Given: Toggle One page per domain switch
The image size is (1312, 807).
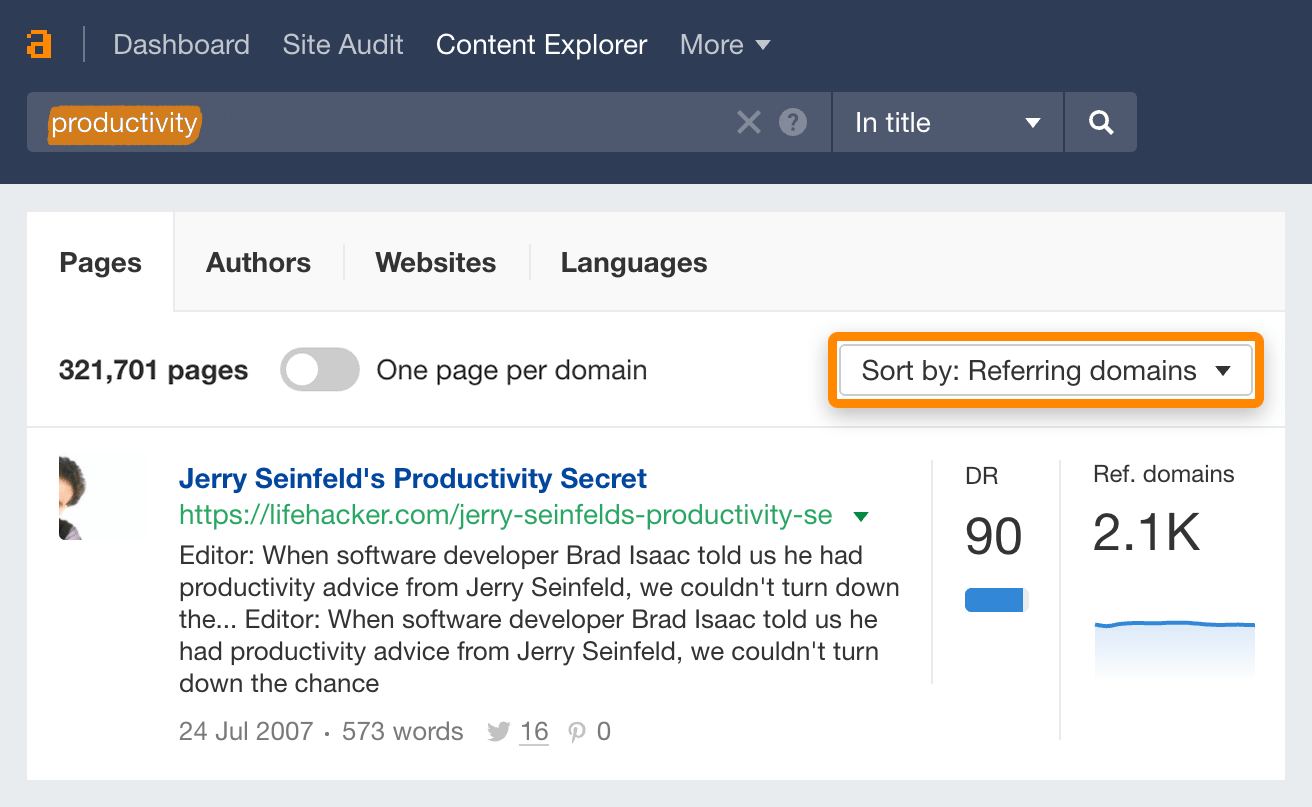Looking at the screenshot, I should pyautogui.click(x=320, y=370).
